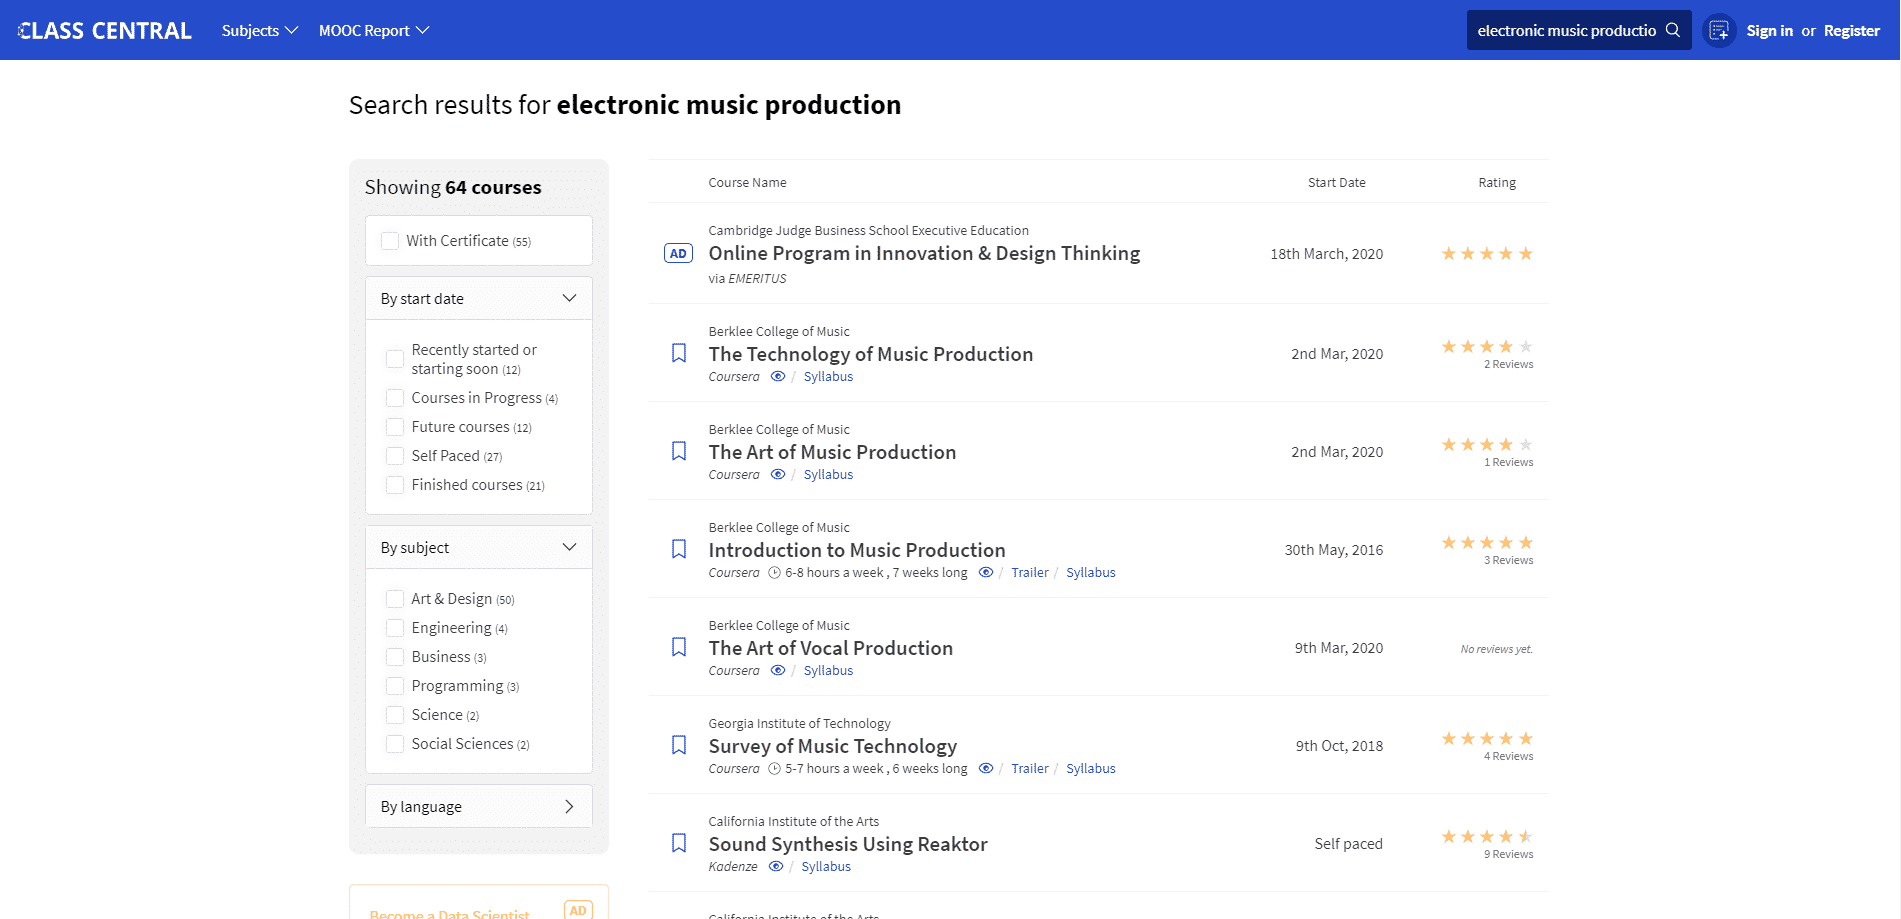Check Art & Design subject filter
1901x919 pixels.
(x=395, y=599)
